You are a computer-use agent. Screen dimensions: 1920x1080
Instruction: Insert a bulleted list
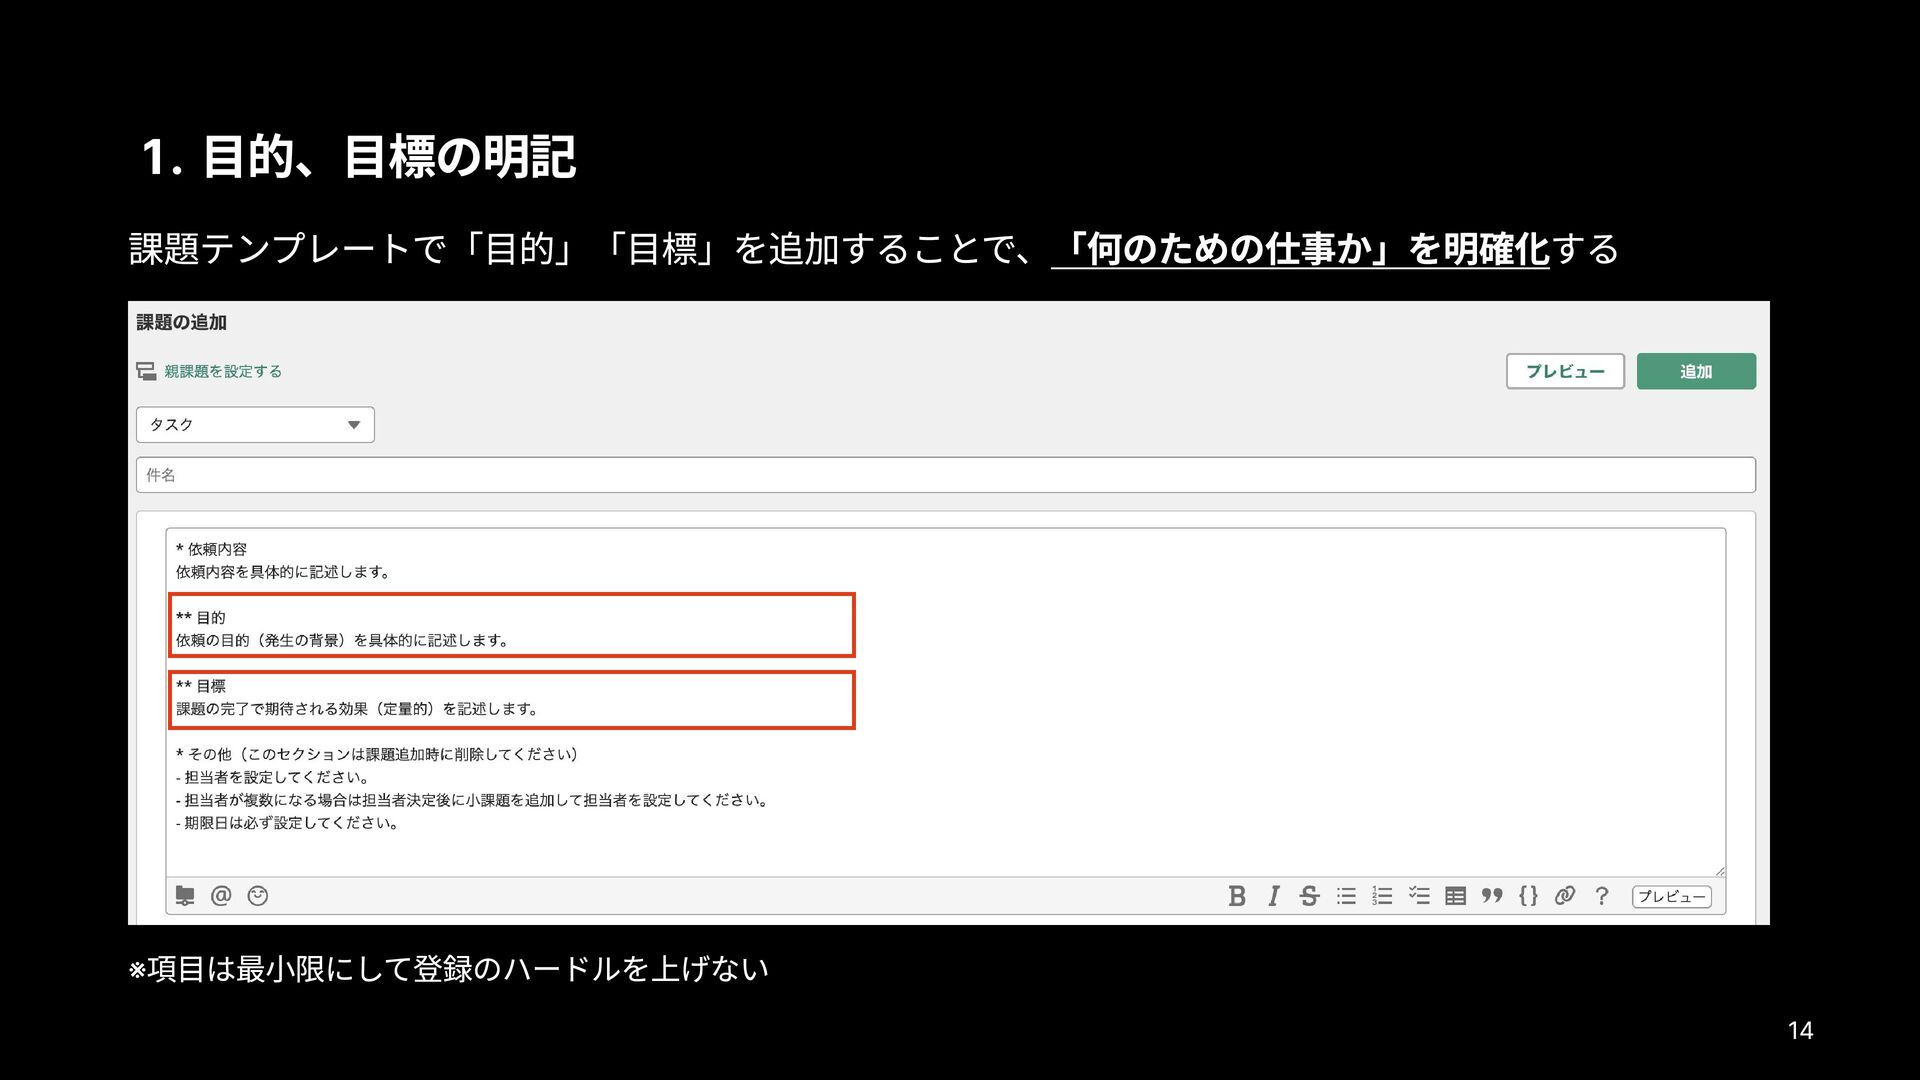[x=1346, y=896]
